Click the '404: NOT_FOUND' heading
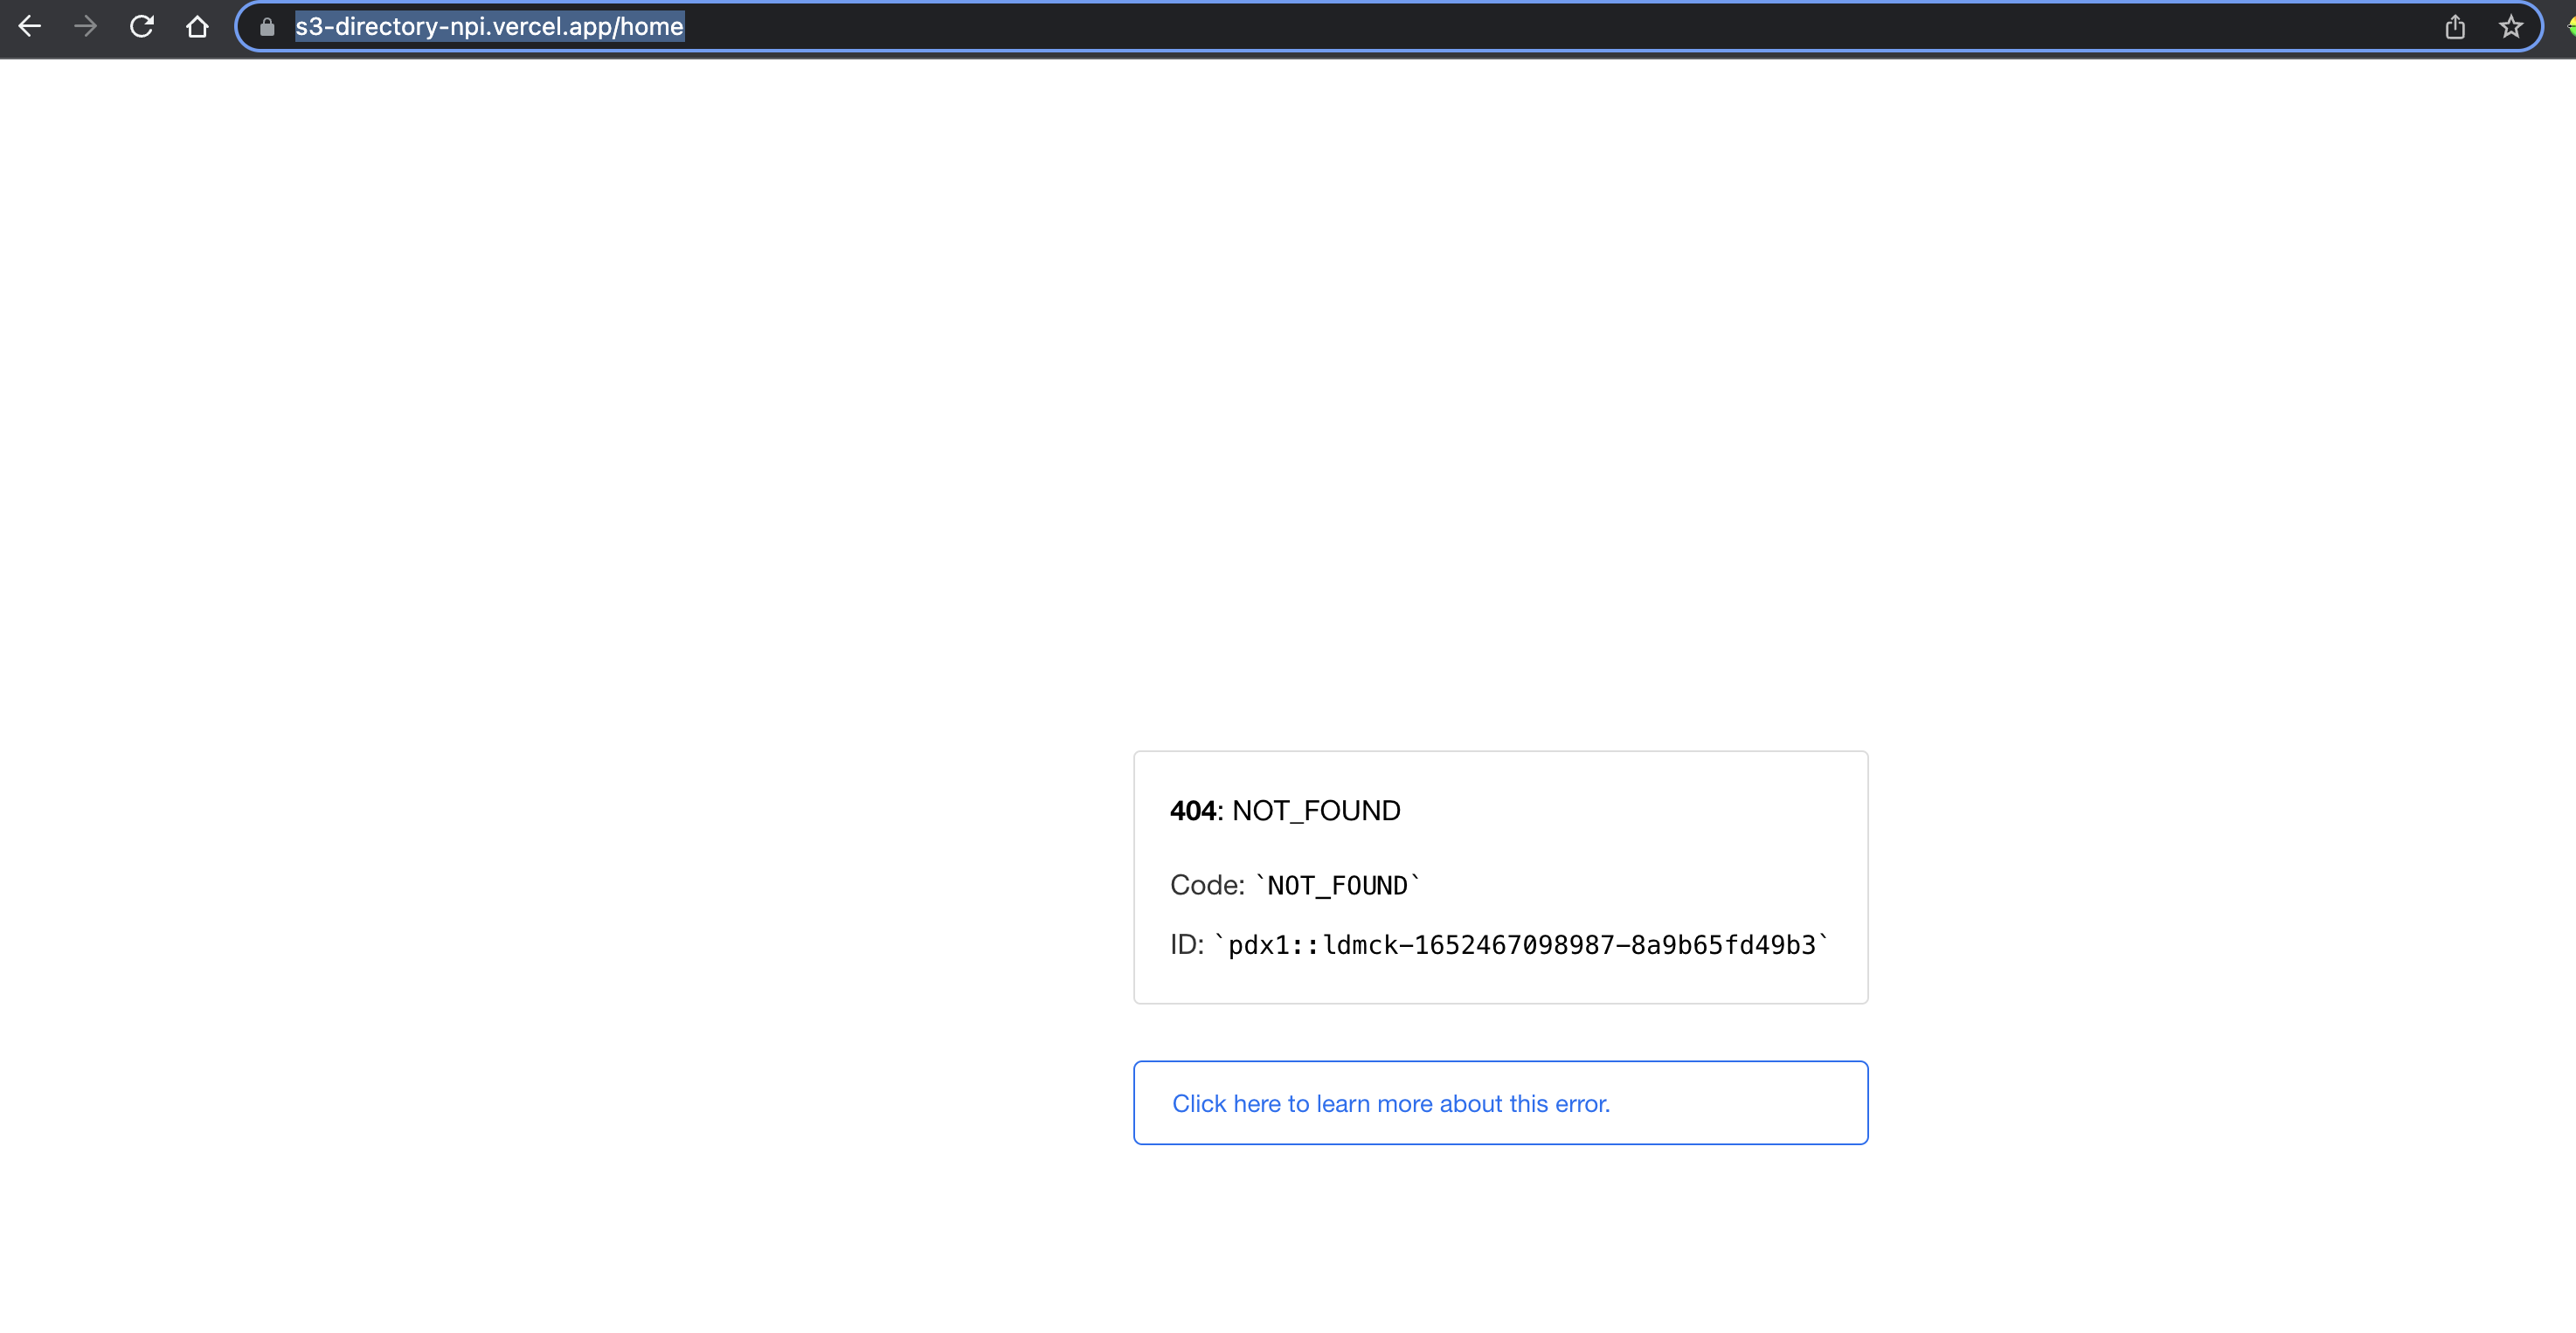 1285,810
